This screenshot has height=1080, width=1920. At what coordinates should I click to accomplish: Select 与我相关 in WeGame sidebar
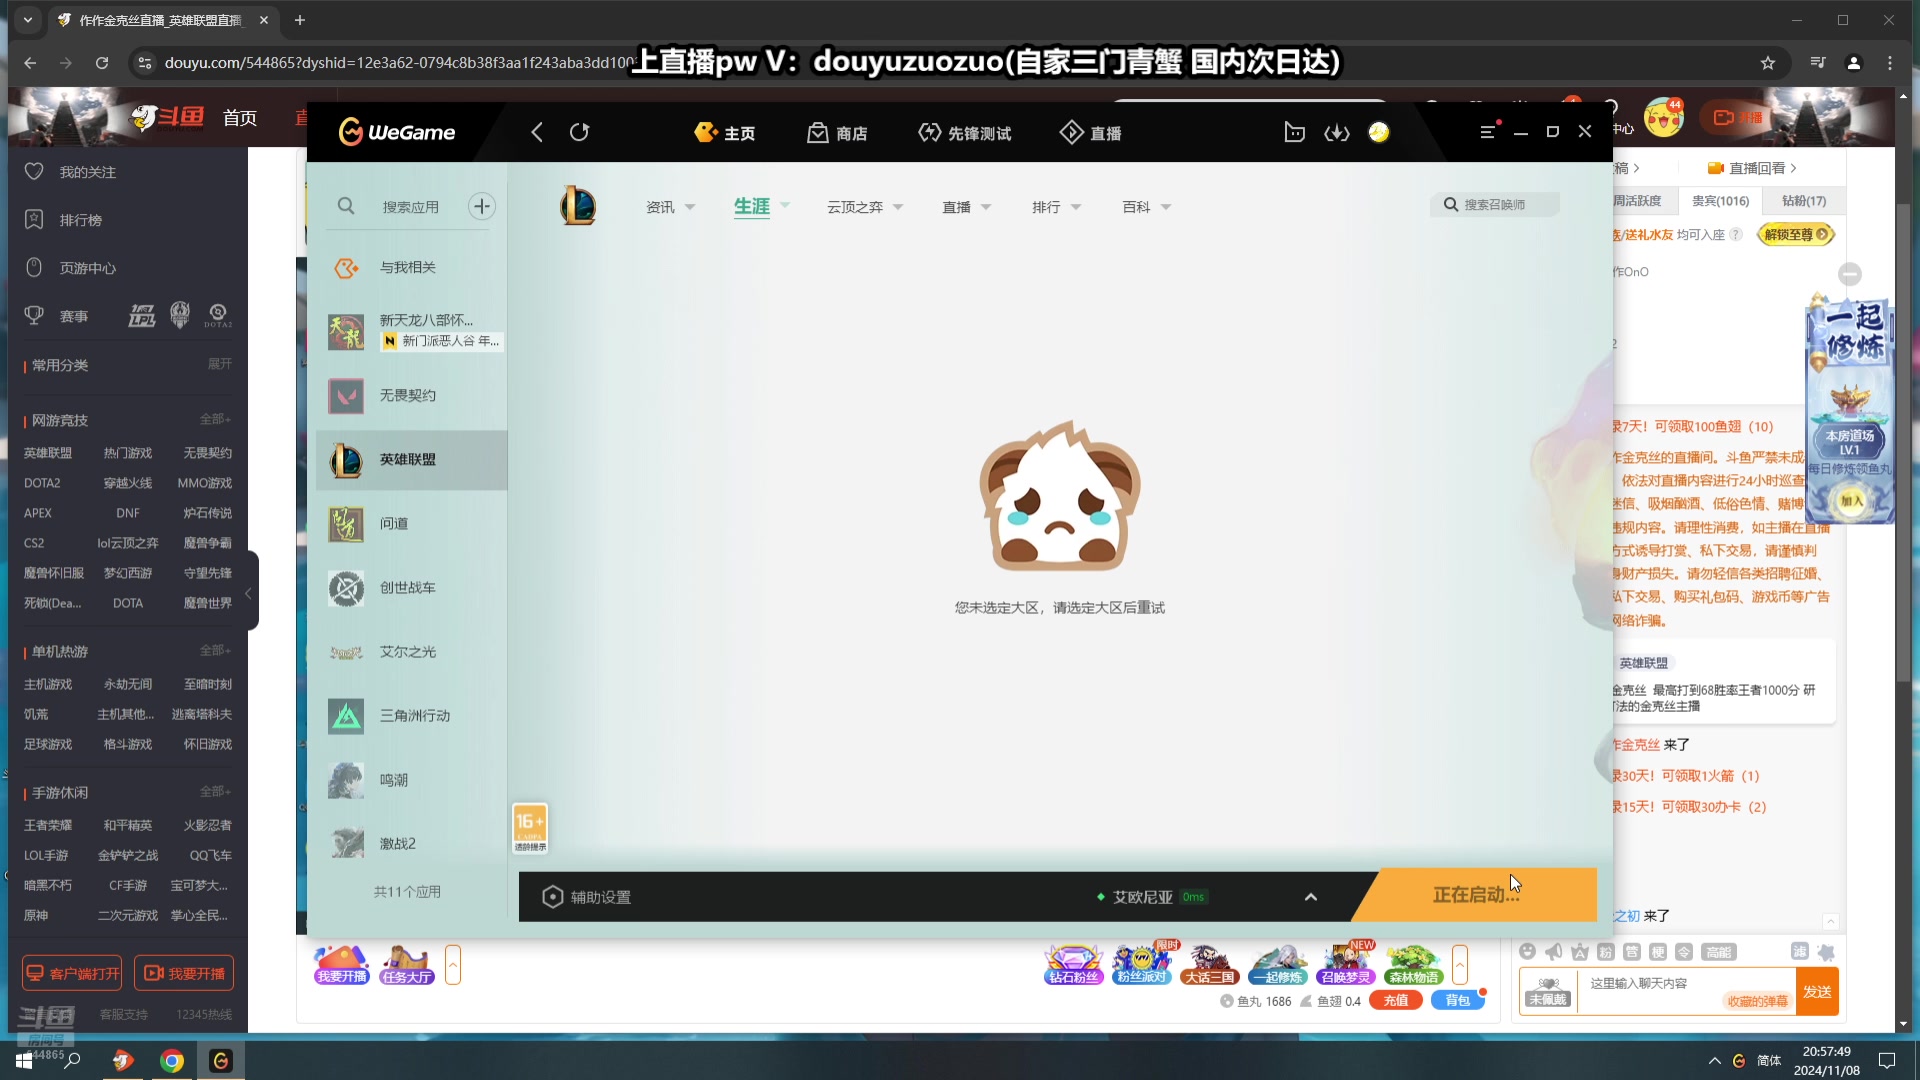[x=412, y=268]
